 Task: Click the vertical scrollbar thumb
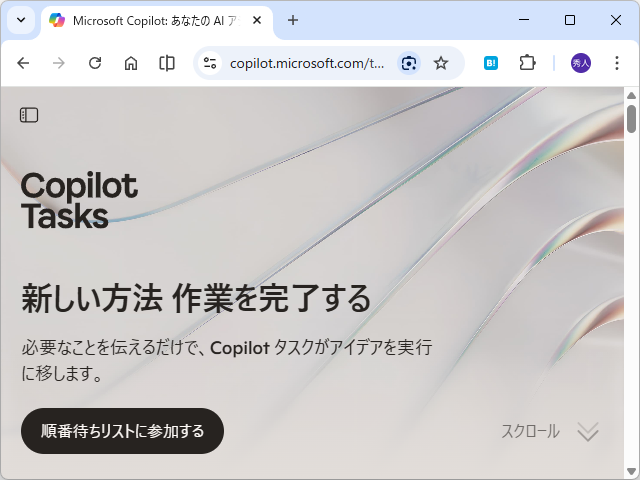[631, 119]
